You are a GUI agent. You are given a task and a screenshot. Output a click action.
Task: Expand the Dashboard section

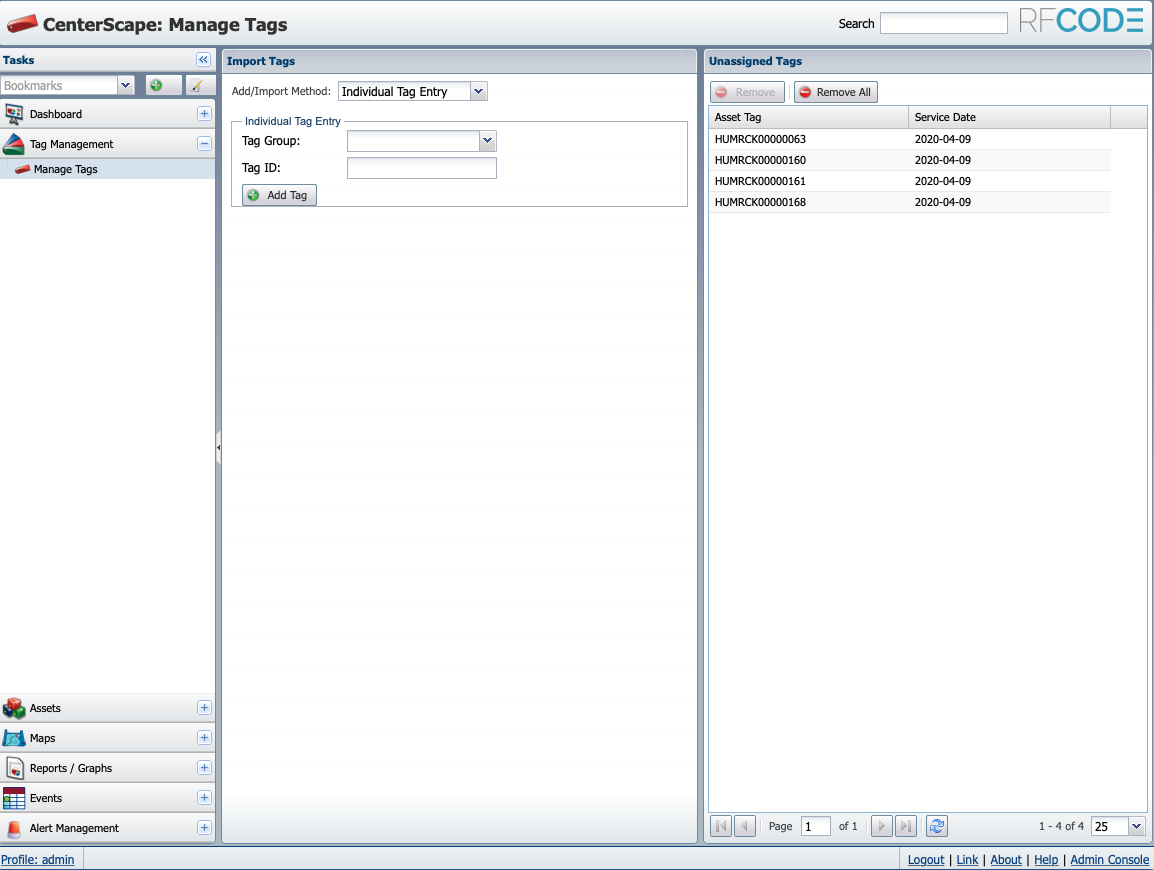click(x=205, y=113)
